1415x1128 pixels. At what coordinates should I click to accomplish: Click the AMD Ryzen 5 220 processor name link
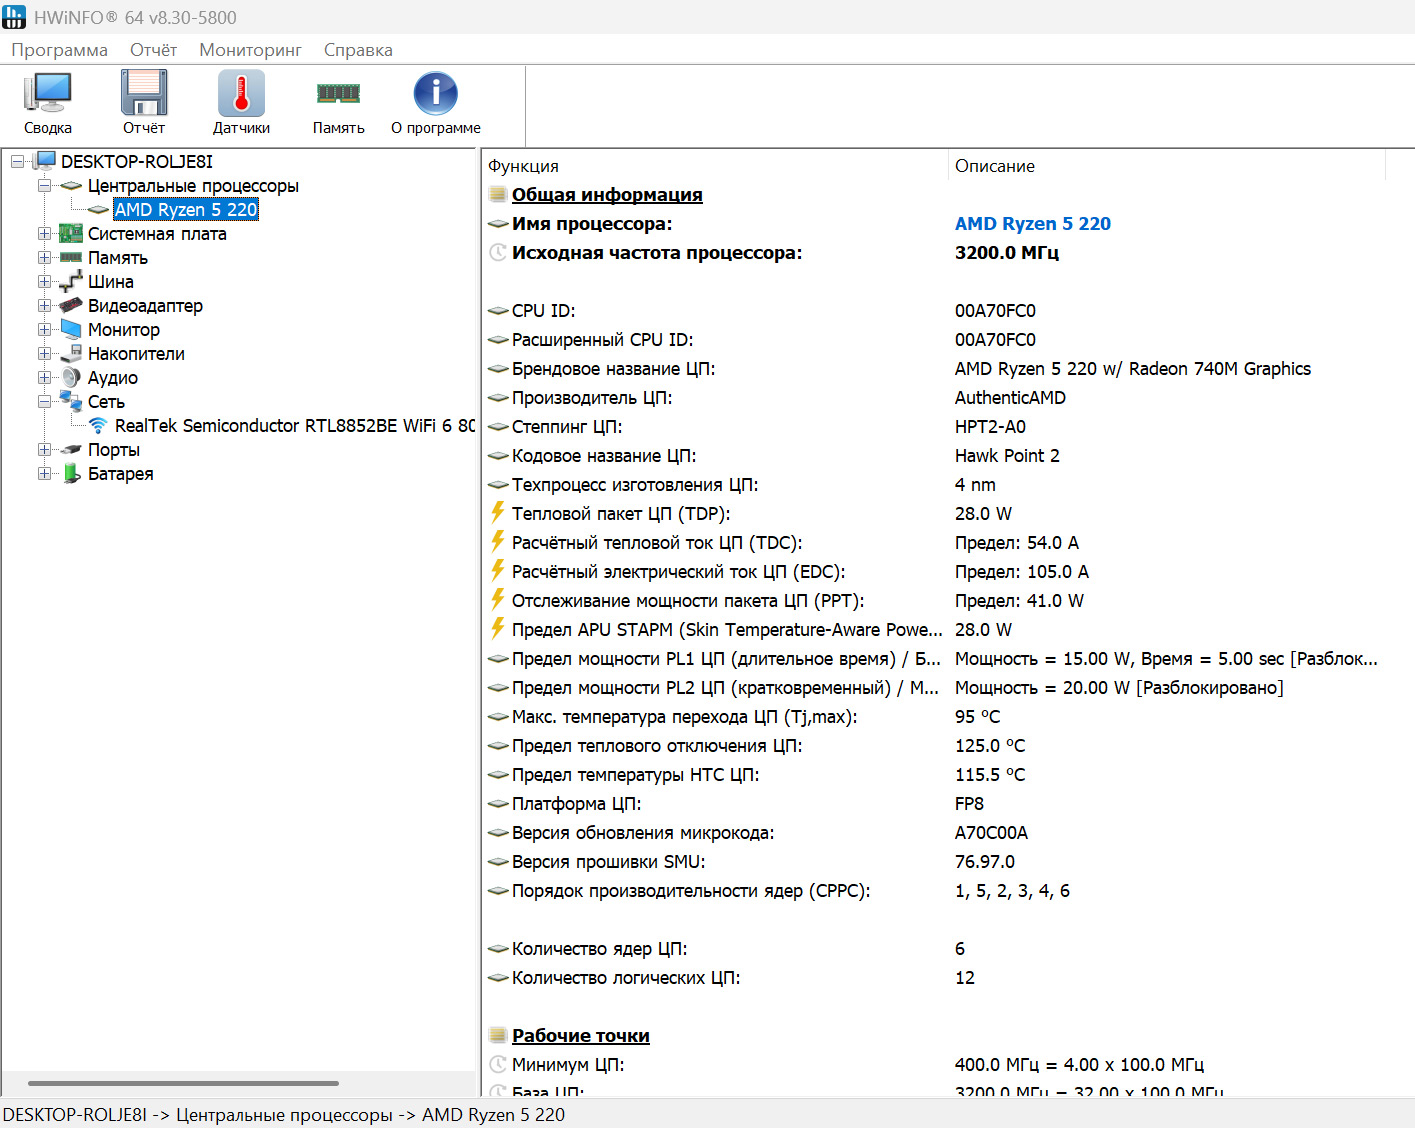click(1032, 224)
